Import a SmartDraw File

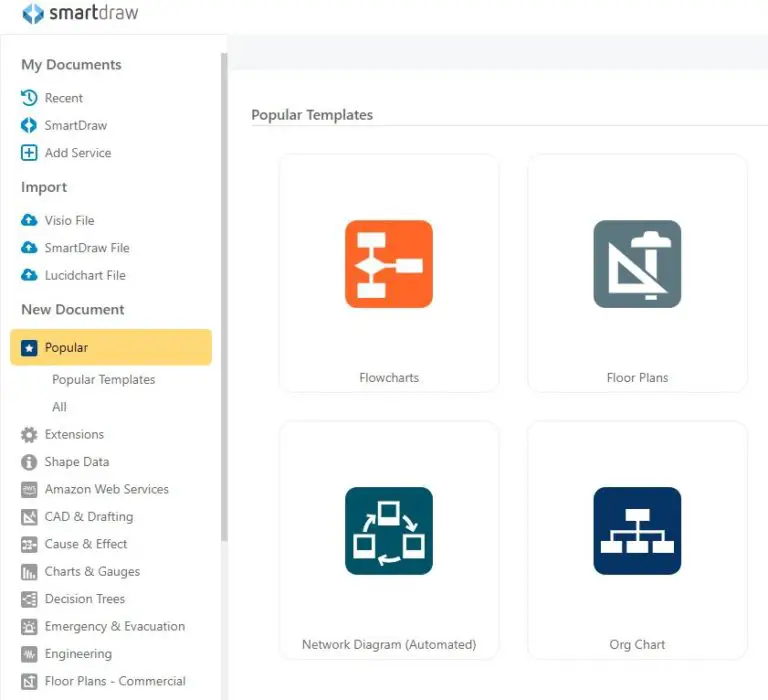(x=87, y=248)
